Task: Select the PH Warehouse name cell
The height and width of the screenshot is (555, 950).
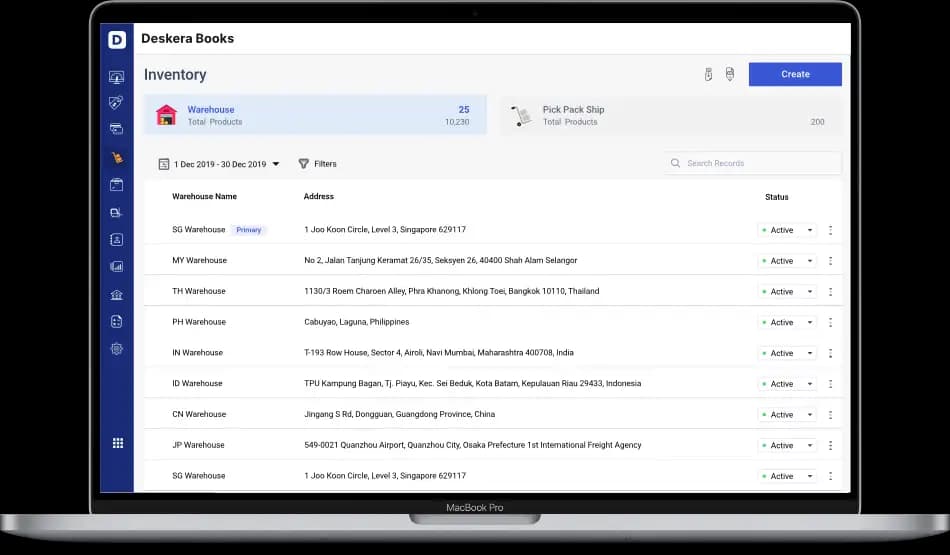Action: 199,322
